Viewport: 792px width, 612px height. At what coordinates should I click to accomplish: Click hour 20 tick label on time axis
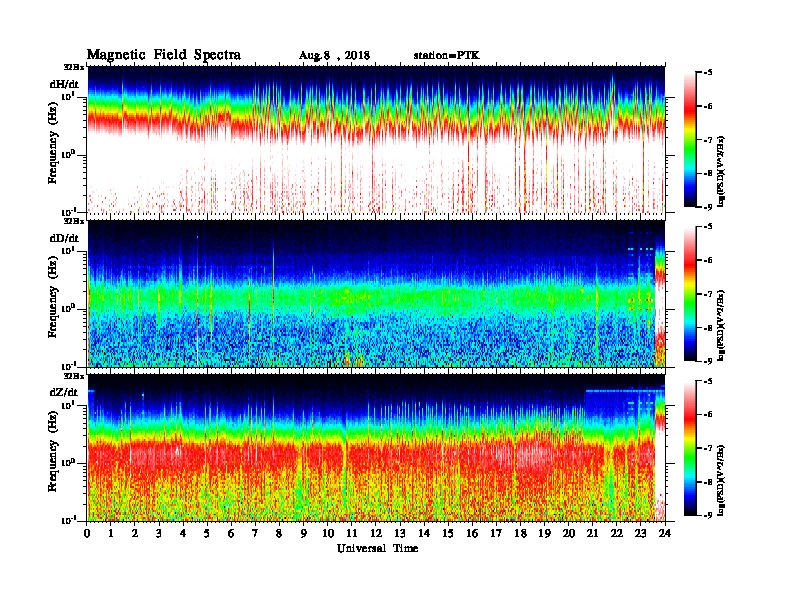[568, 533]
